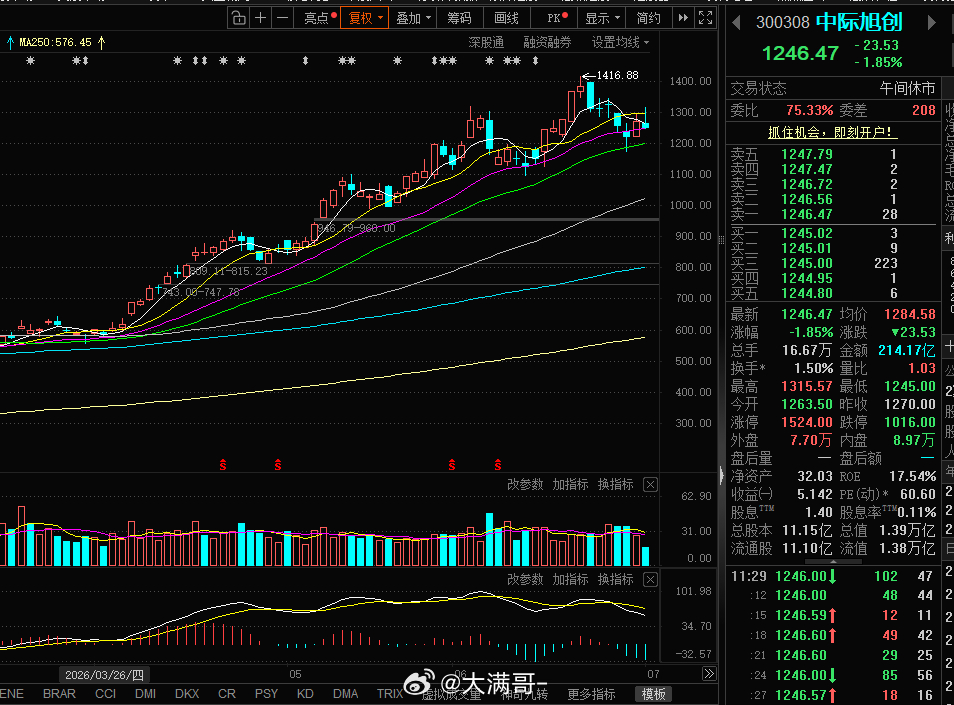Click the rightmost red S marker
Viewport: 954px width, 705px height.
pyautogui.click(x=498, y=465)
